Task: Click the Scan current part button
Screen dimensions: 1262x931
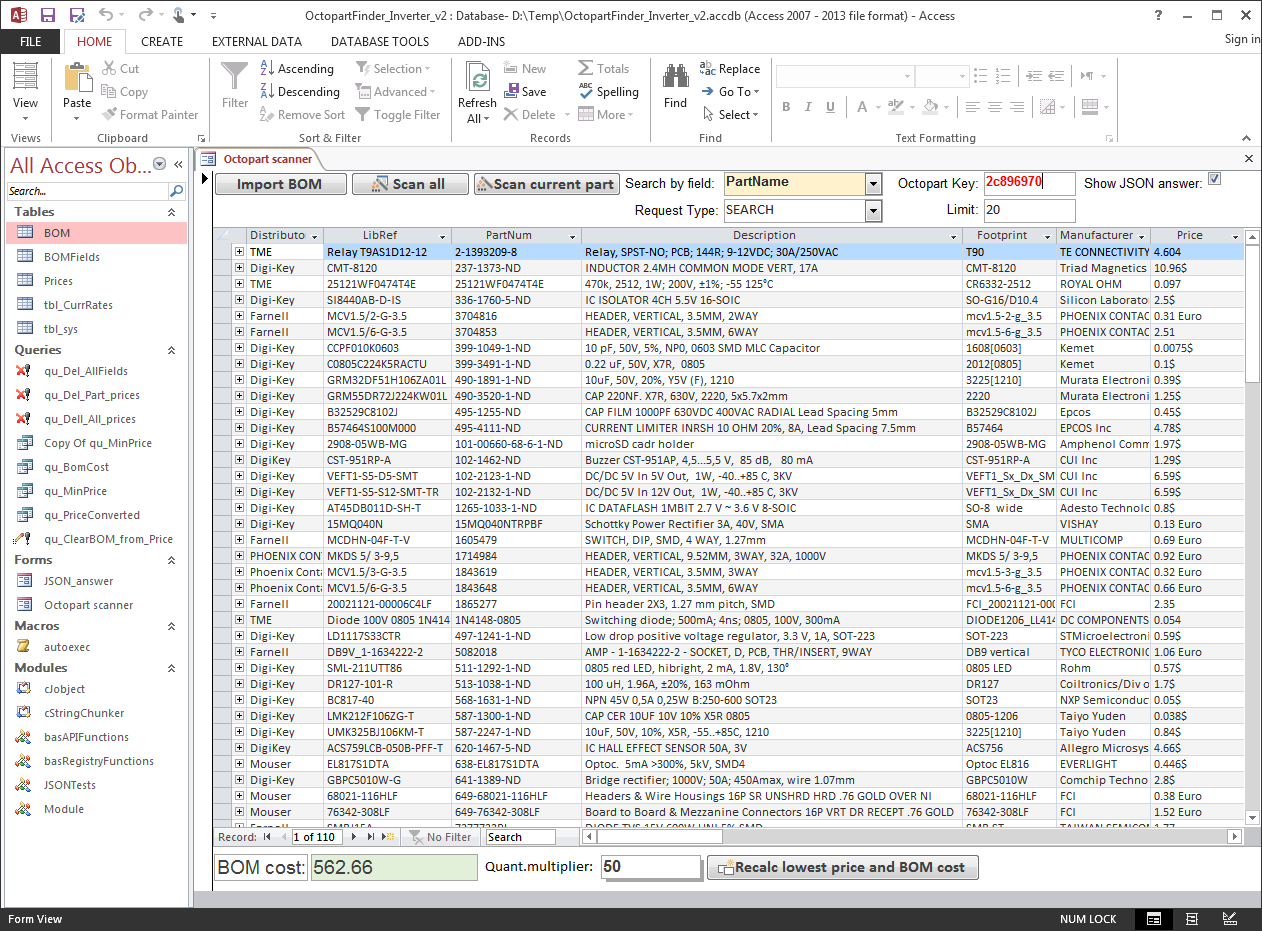Action: 546,184
